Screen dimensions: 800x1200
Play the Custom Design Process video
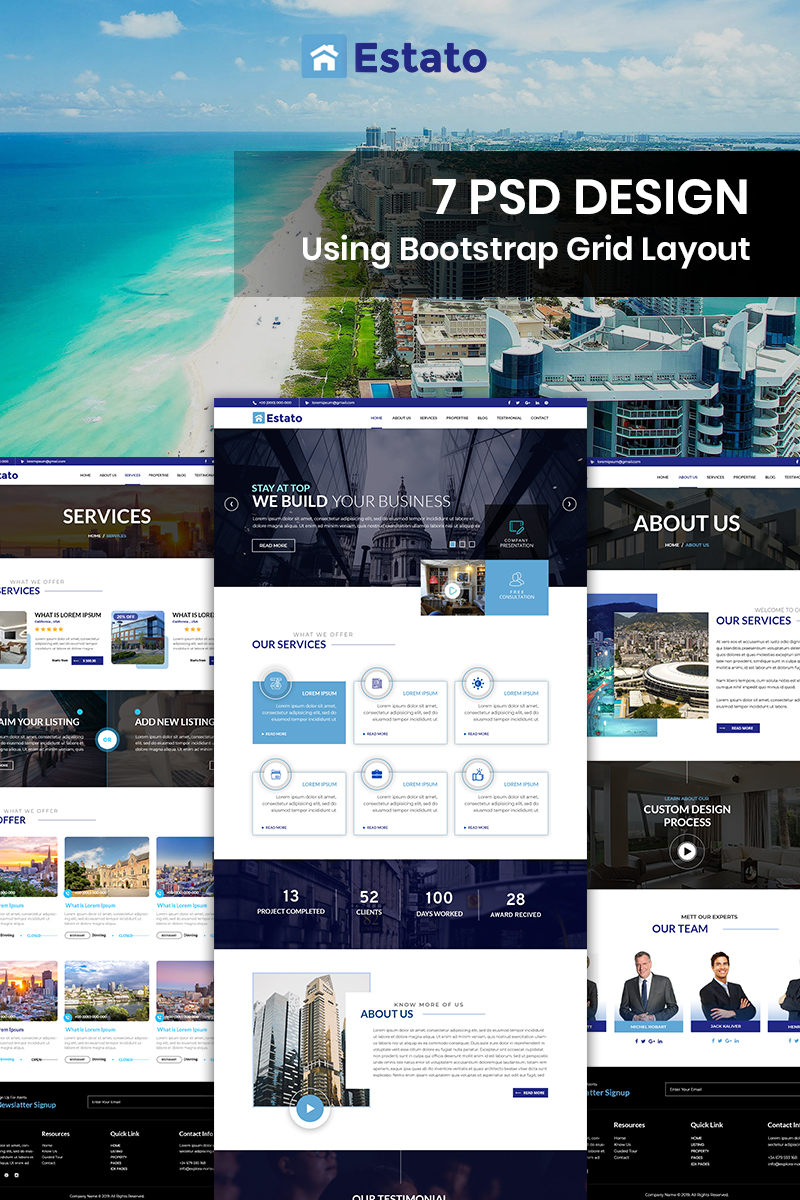(686, 851)
